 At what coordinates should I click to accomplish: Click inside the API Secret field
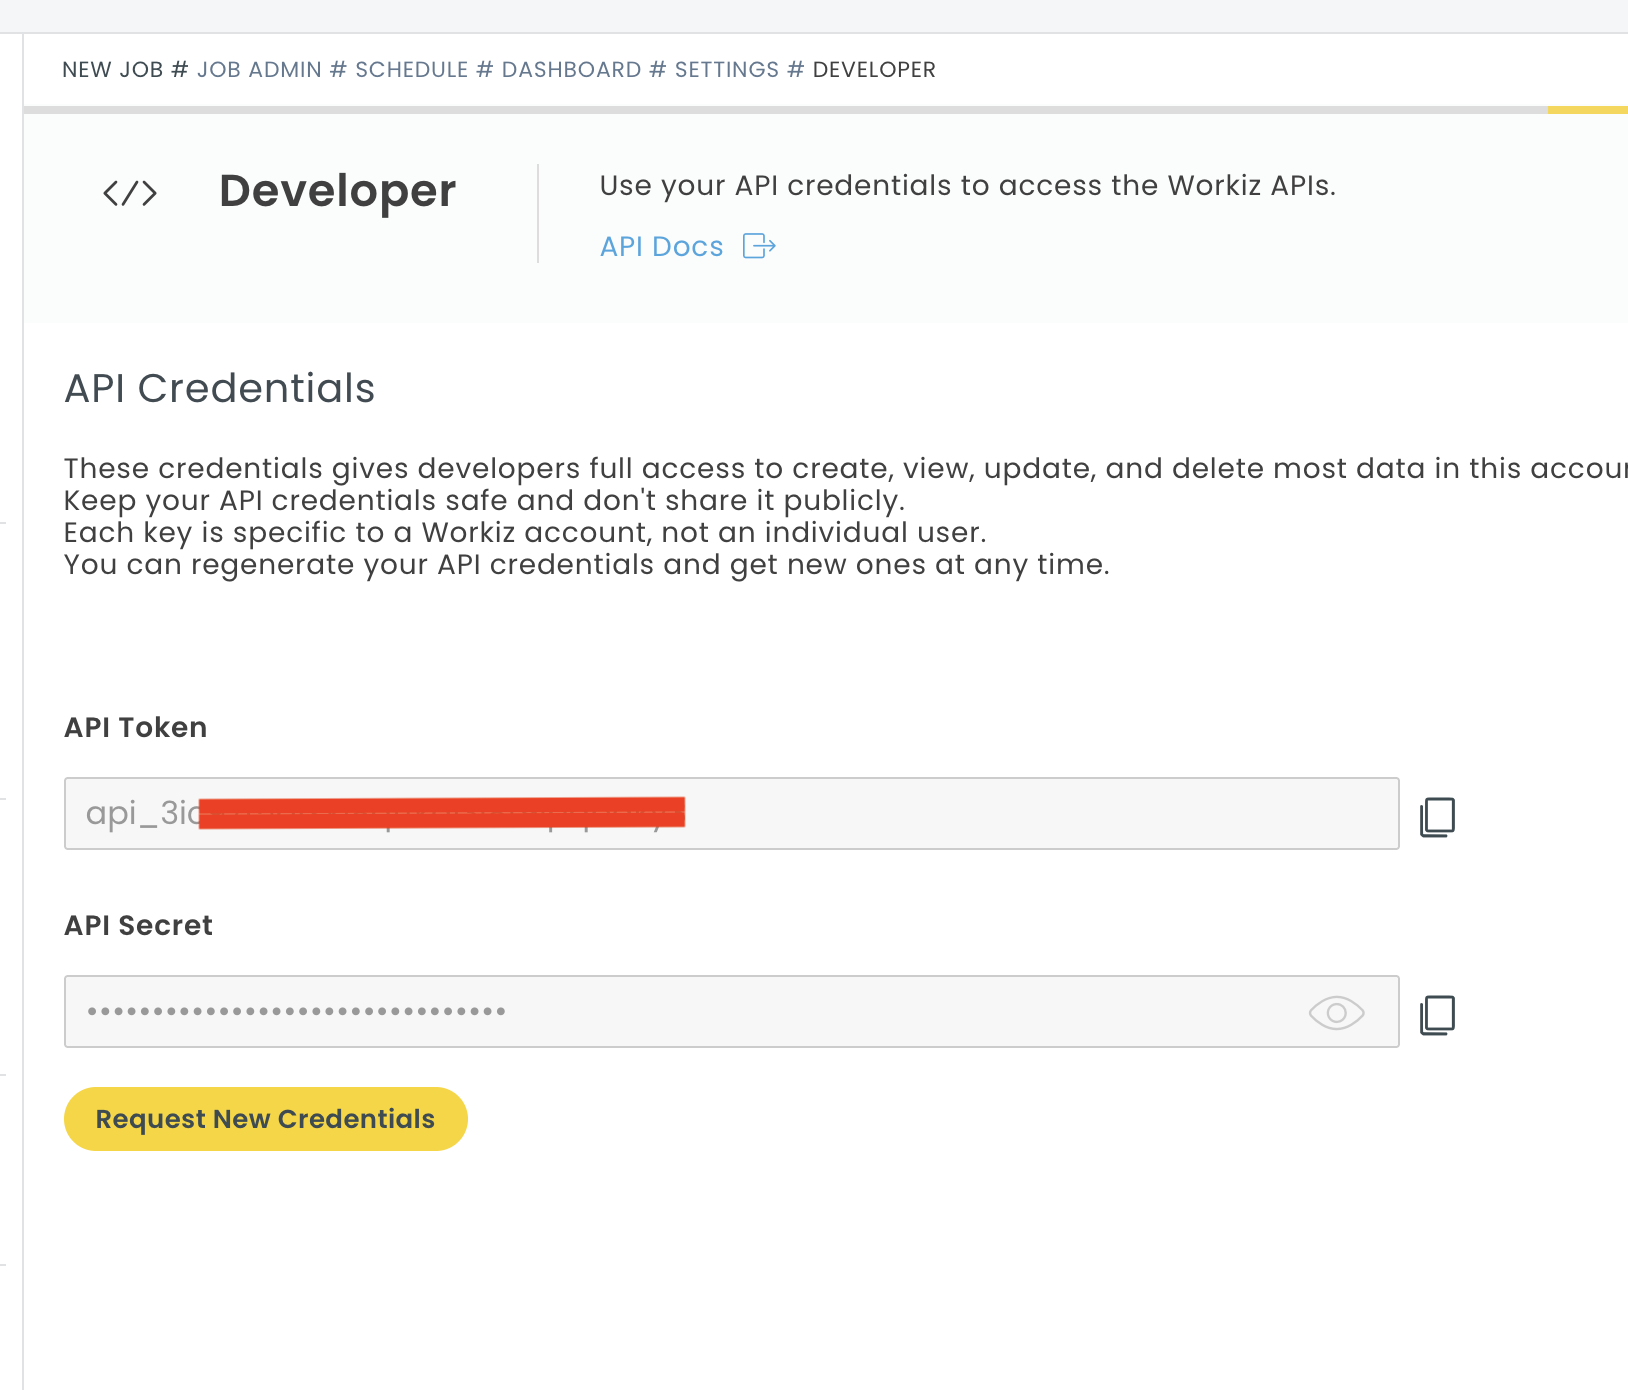732,1012
